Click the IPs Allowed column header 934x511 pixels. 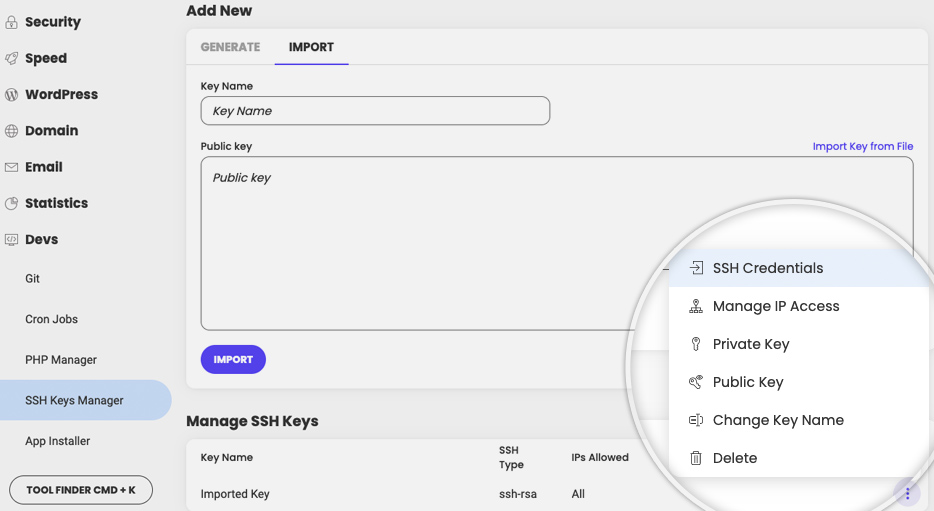[600, 457]
